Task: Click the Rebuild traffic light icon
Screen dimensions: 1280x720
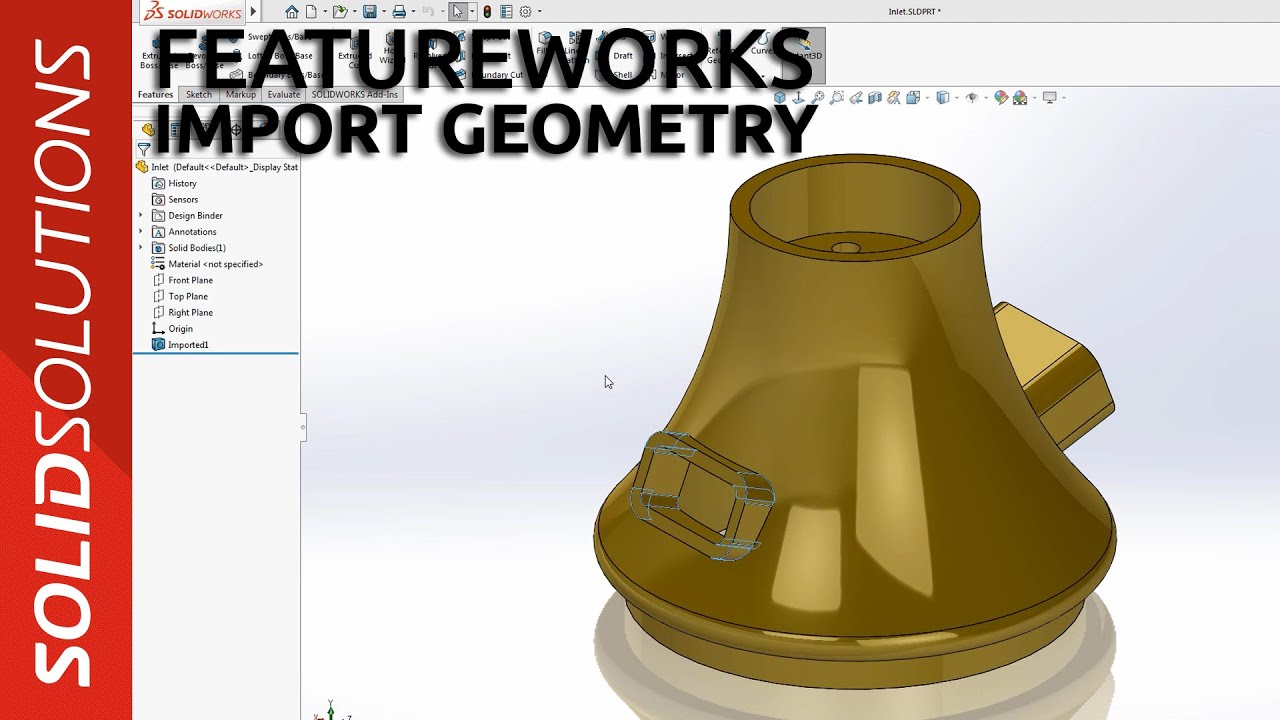Action: coord(487,12)
